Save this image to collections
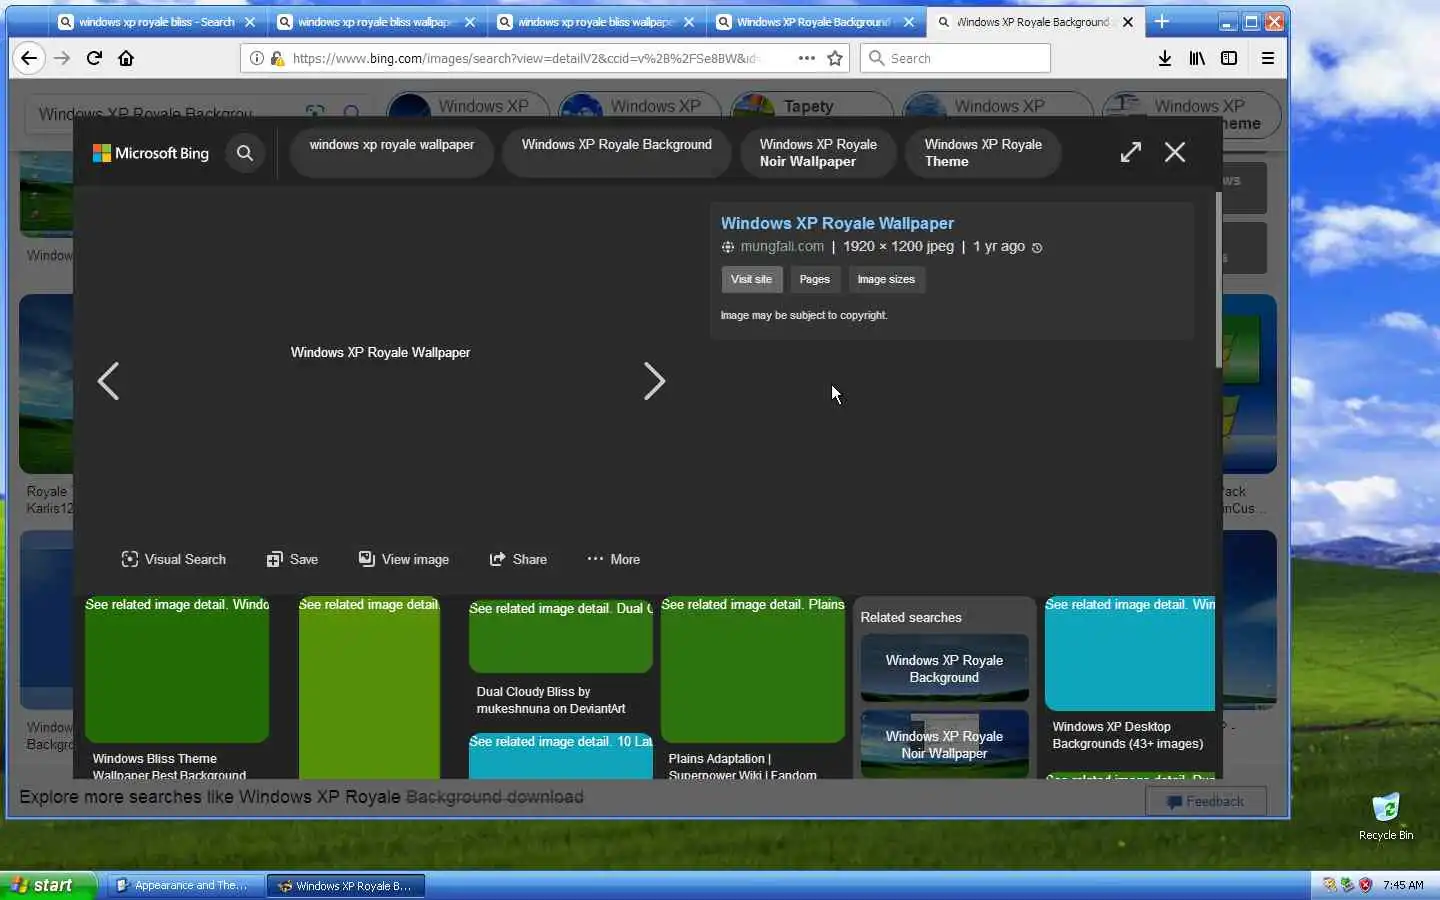Screen dimensions: 1440x900 point(292,559)
